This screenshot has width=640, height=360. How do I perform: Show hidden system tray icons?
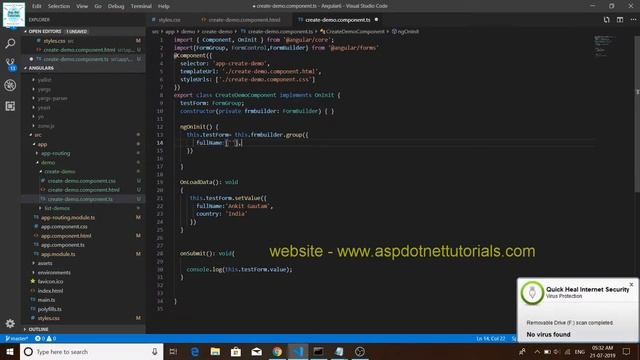click(x=537, y=351)
